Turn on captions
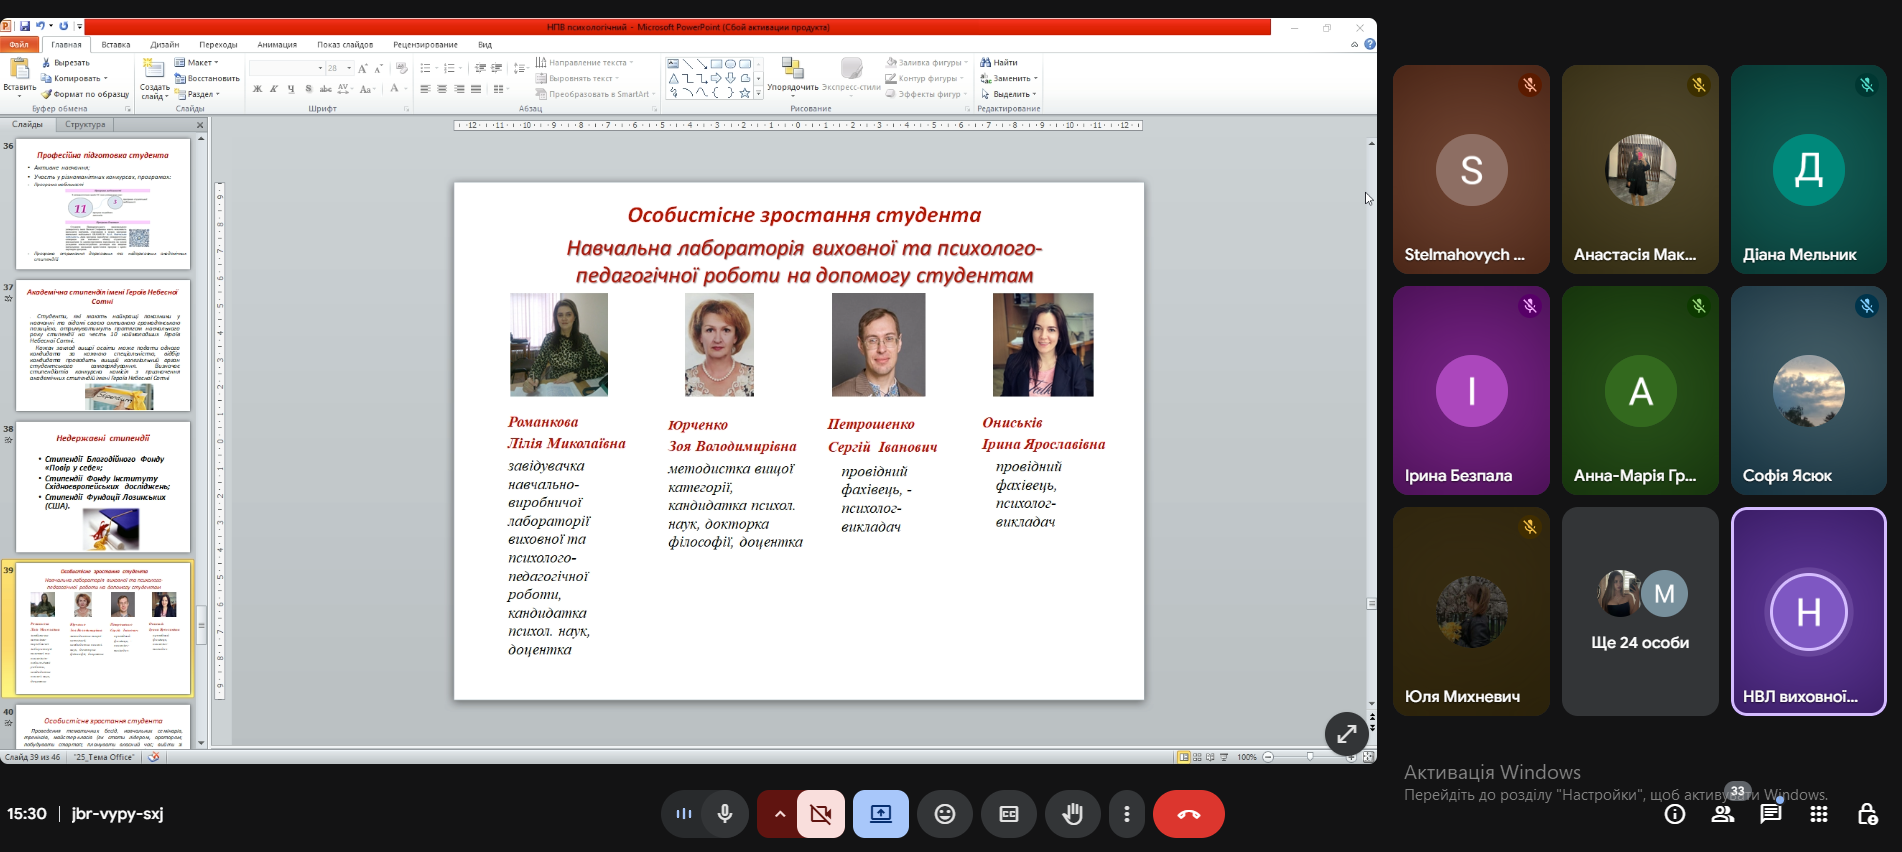This screenshot has height=852, width=1902. click(x=1009, y=814)
